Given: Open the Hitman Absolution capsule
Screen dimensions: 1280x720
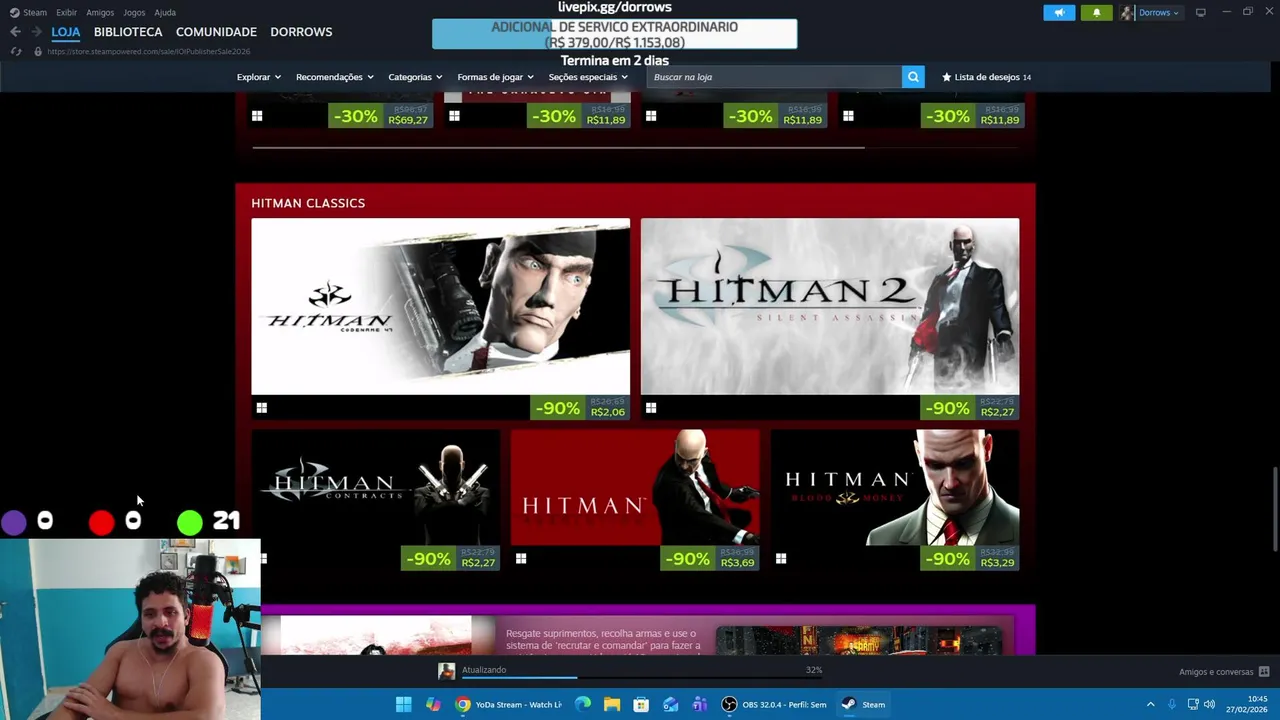Looking at the screenshot, I should pyautogui.click(x=635, y=488).
